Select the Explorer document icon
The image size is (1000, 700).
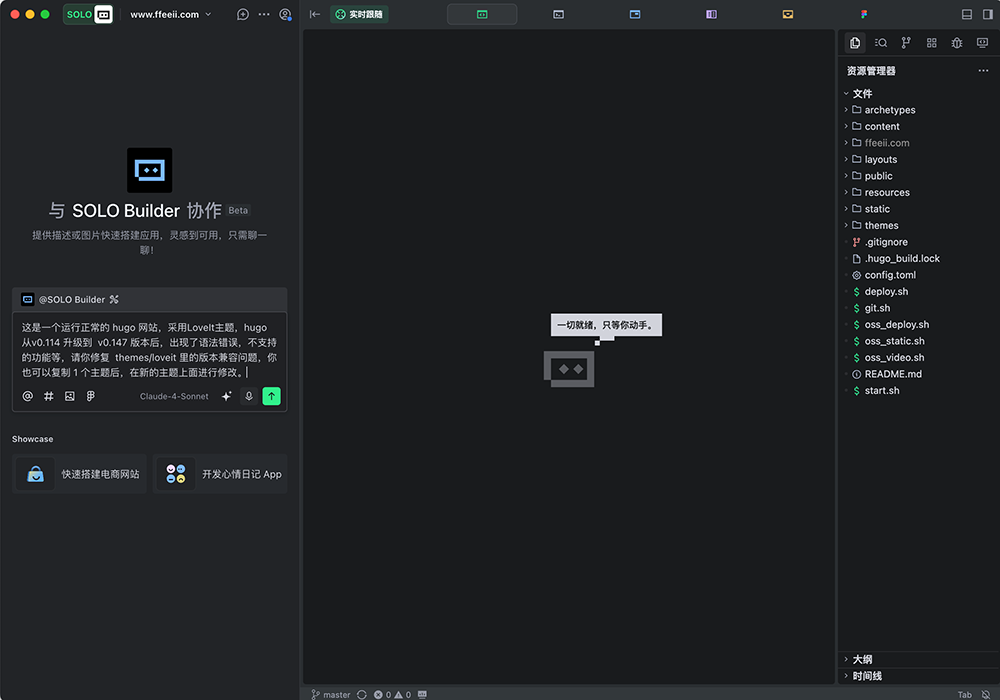pyautogui.click(x=854, y=43)
